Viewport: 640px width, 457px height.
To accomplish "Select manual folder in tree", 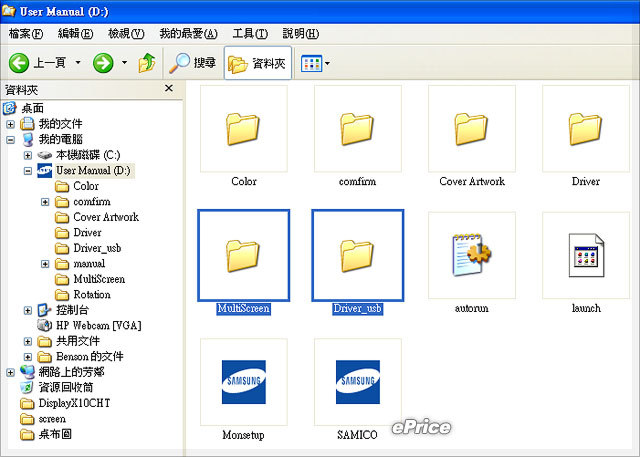I will [x=89, y=263].
